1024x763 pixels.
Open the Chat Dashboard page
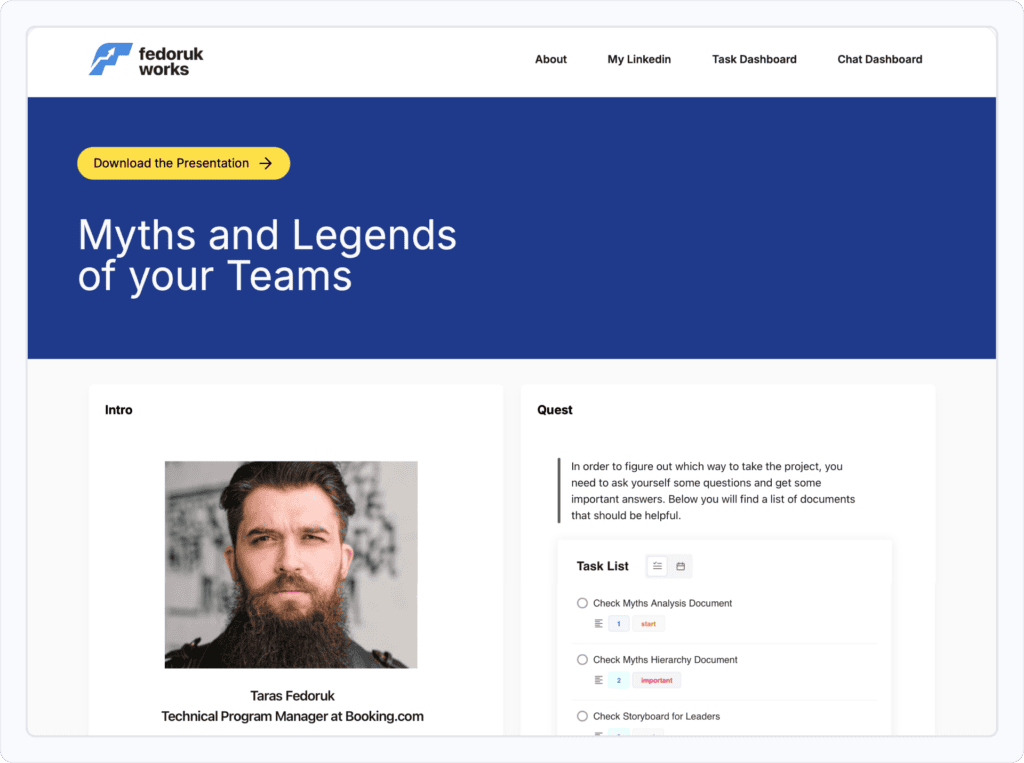tap(879, 59)
